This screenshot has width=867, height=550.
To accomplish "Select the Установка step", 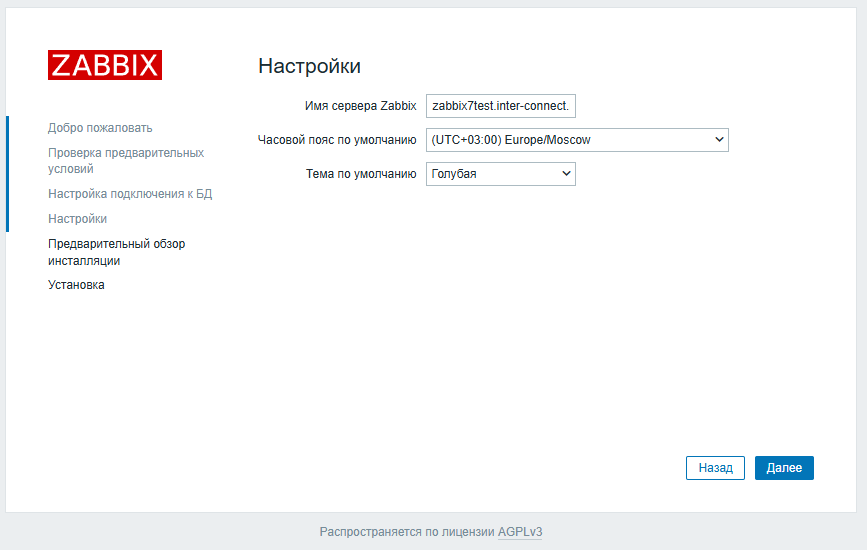I will click(x=76, y=285).
